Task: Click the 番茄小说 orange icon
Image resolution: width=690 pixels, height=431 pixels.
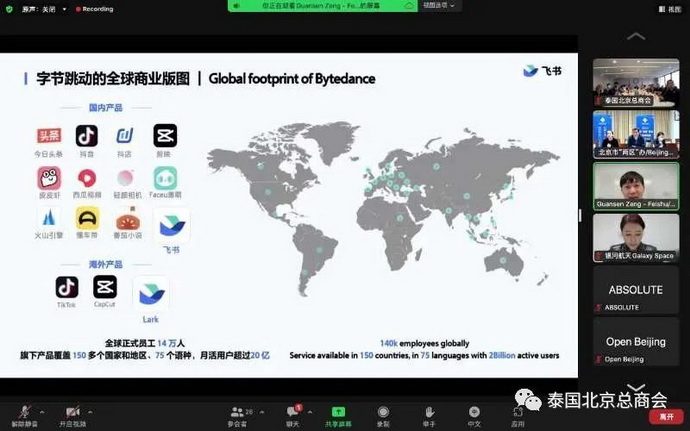Action: [x=128, y=219]
